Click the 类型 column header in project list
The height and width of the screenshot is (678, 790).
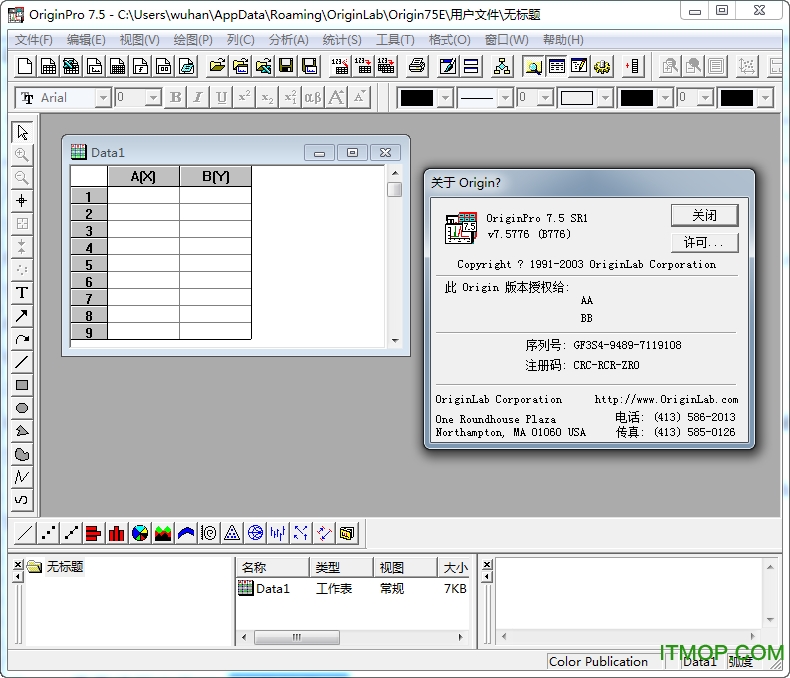[341, 567]
